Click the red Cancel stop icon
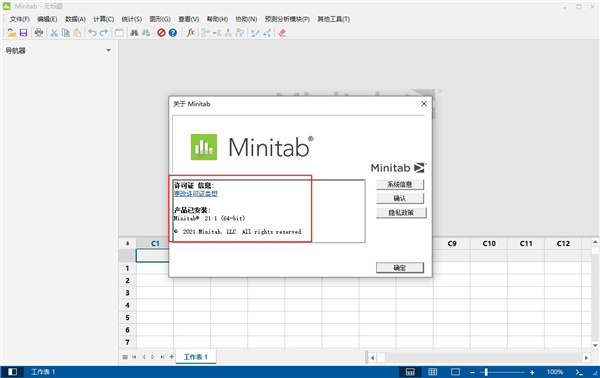This screenshot has height=378, width=600. [x=161, y=33]
